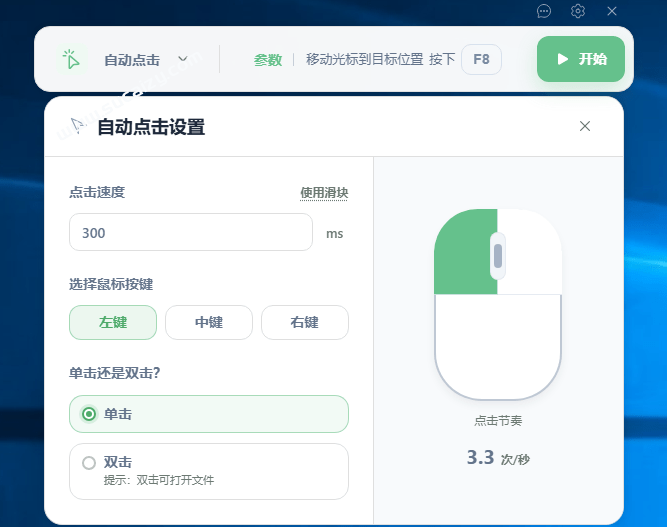667x527 pixels.
Task: Close the app window with top X
Action: tap(612, 11)
